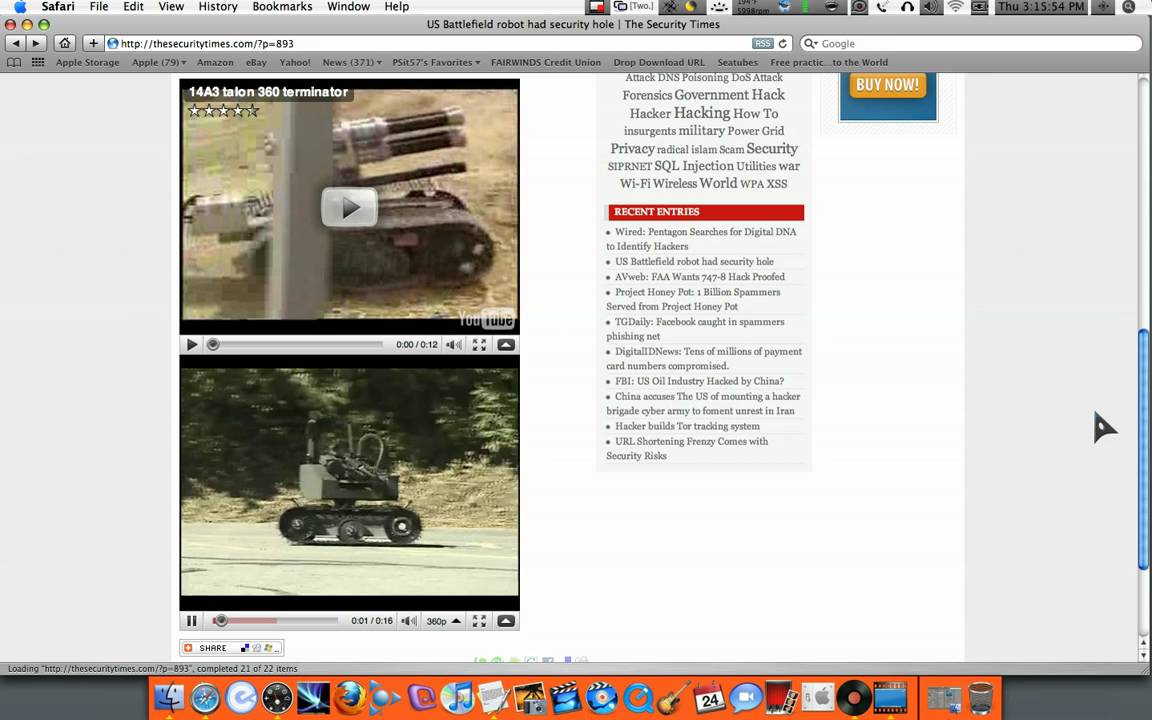
Task: Show all bookmarks via open-book icon
Action: [x=14, y=62]
